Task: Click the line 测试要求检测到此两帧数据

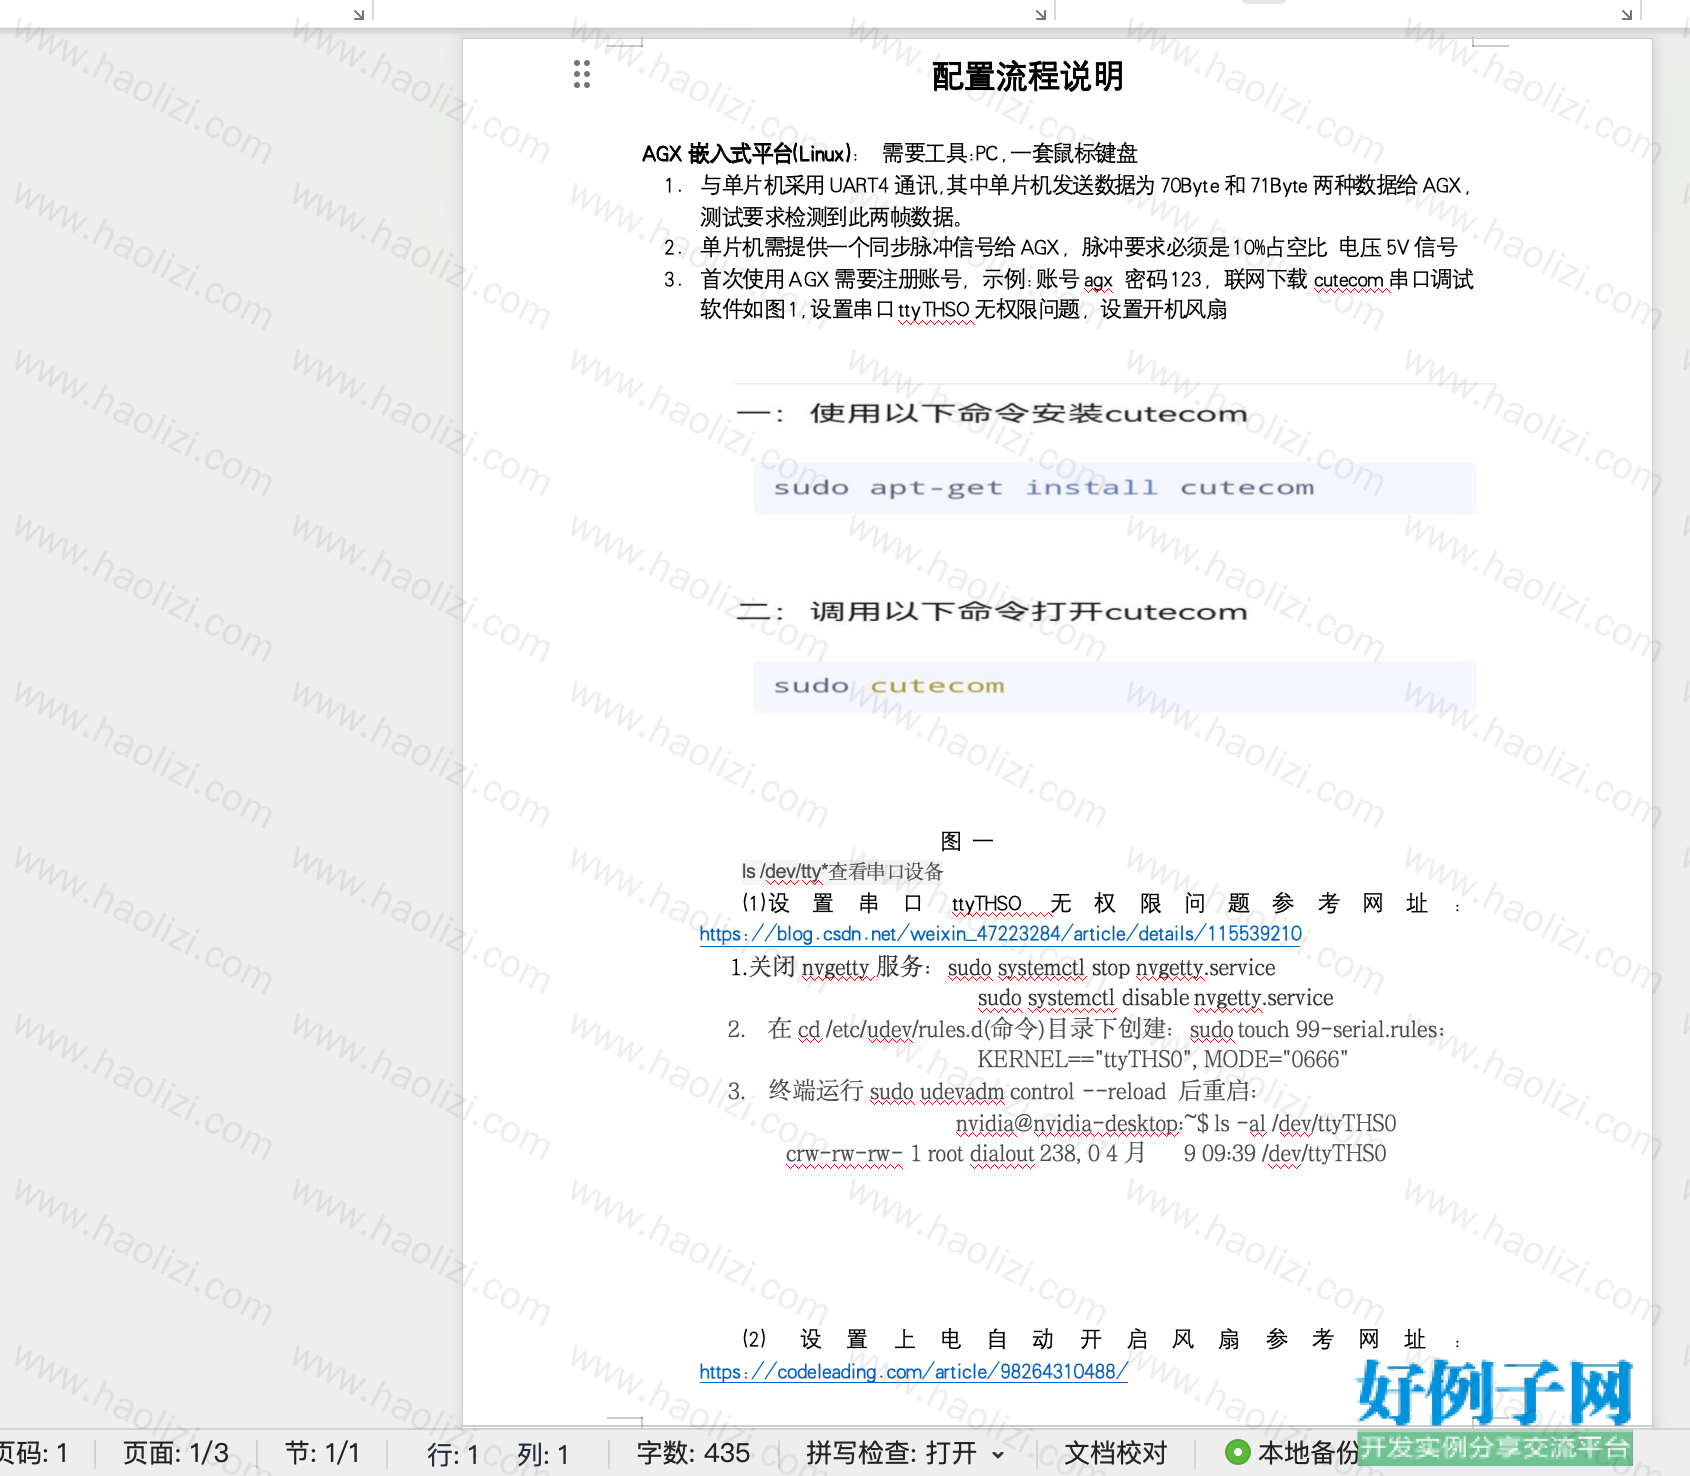Action: point(831,217)
